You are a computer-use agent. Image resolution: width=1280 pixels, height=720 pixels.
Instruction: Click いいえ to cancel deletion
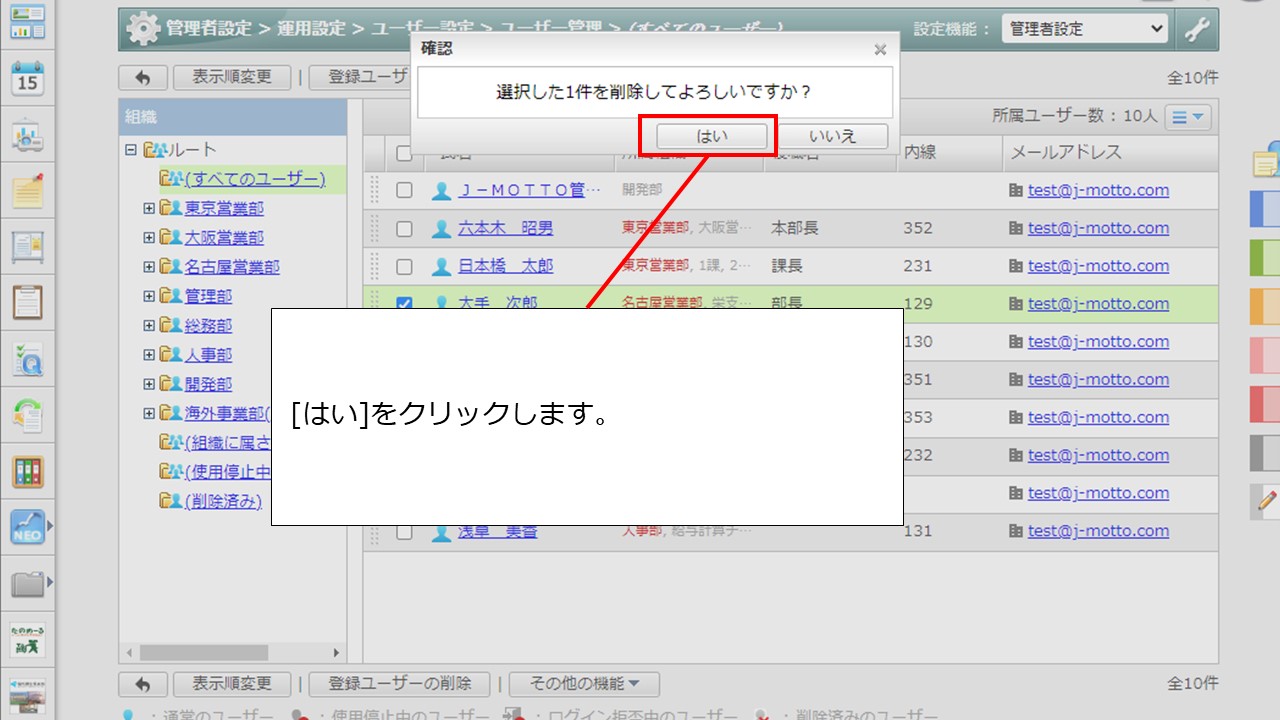point(832,136)
